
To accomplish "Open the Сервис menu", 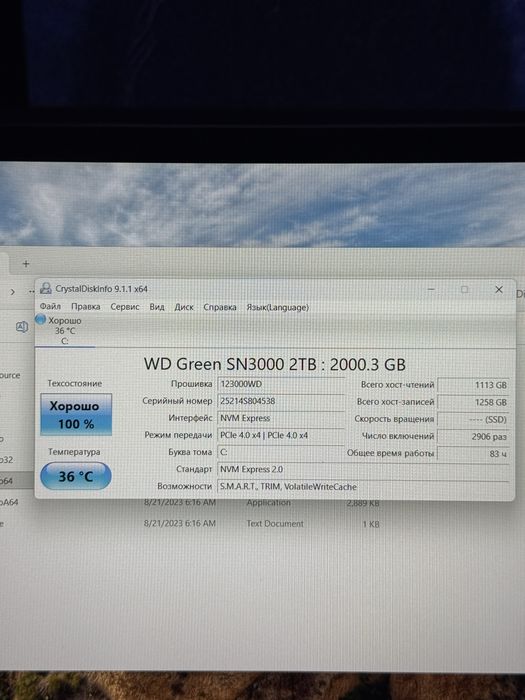I will [x=125, y=307].
